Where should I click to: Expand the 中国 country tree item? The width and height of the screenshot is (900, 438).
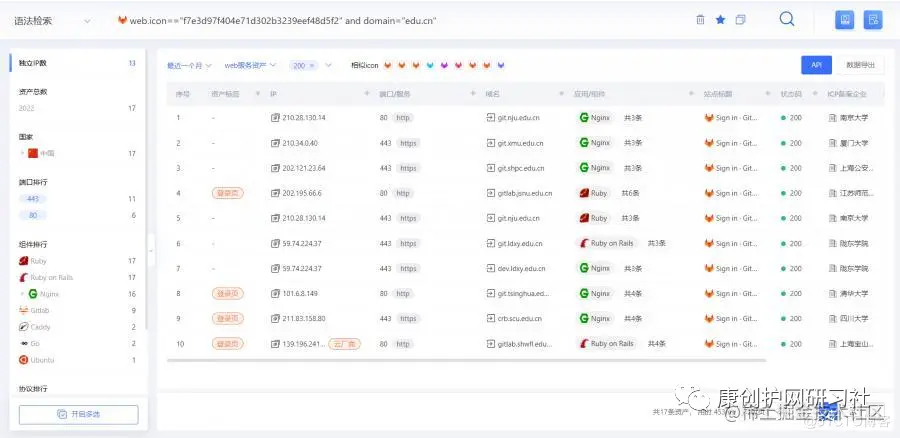(x=23, y=153)
